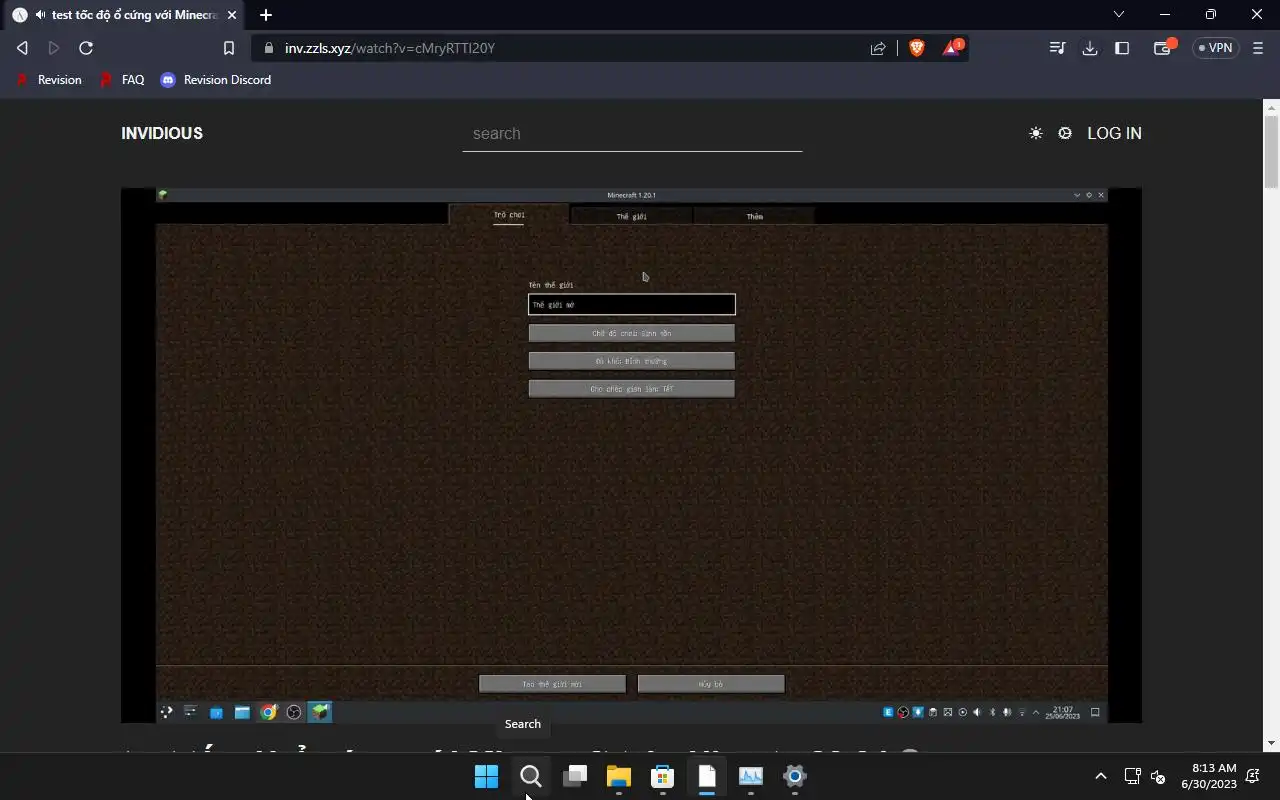Click the VPN button
The width and height of the screenshot is (1280, 800).
(1215, 48)
